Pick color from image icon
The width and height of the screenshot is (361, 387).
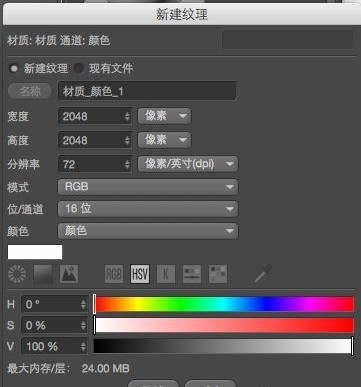point(69,274)
